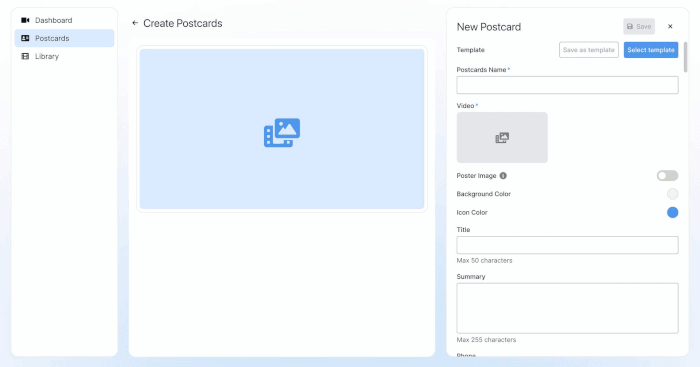
Task: Open the blue Icon Color swatch
Action: click(672, 213)
